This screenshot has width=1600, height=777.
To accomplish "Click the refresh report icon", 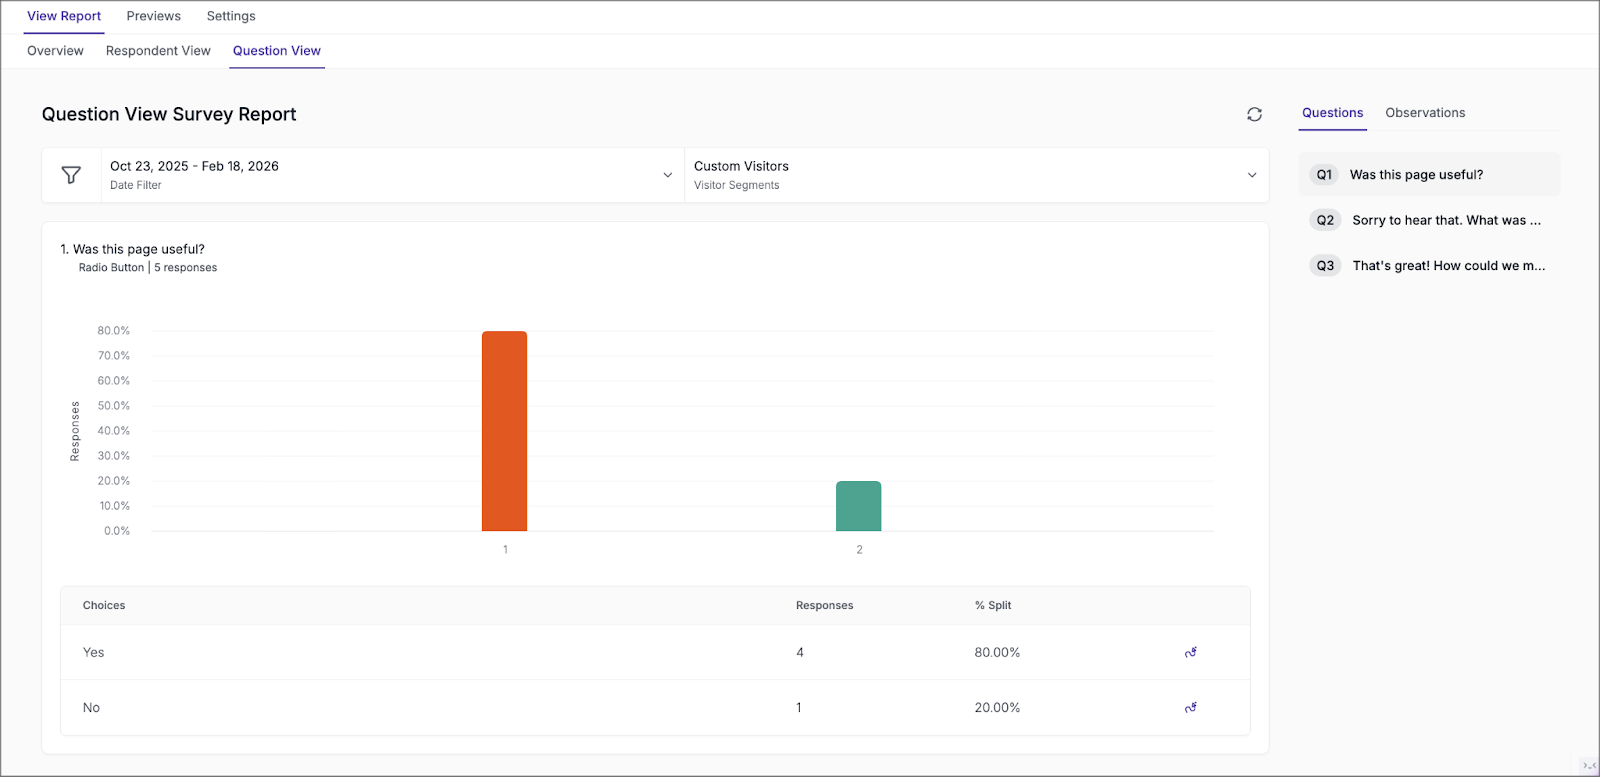I will click(1254, 115).
